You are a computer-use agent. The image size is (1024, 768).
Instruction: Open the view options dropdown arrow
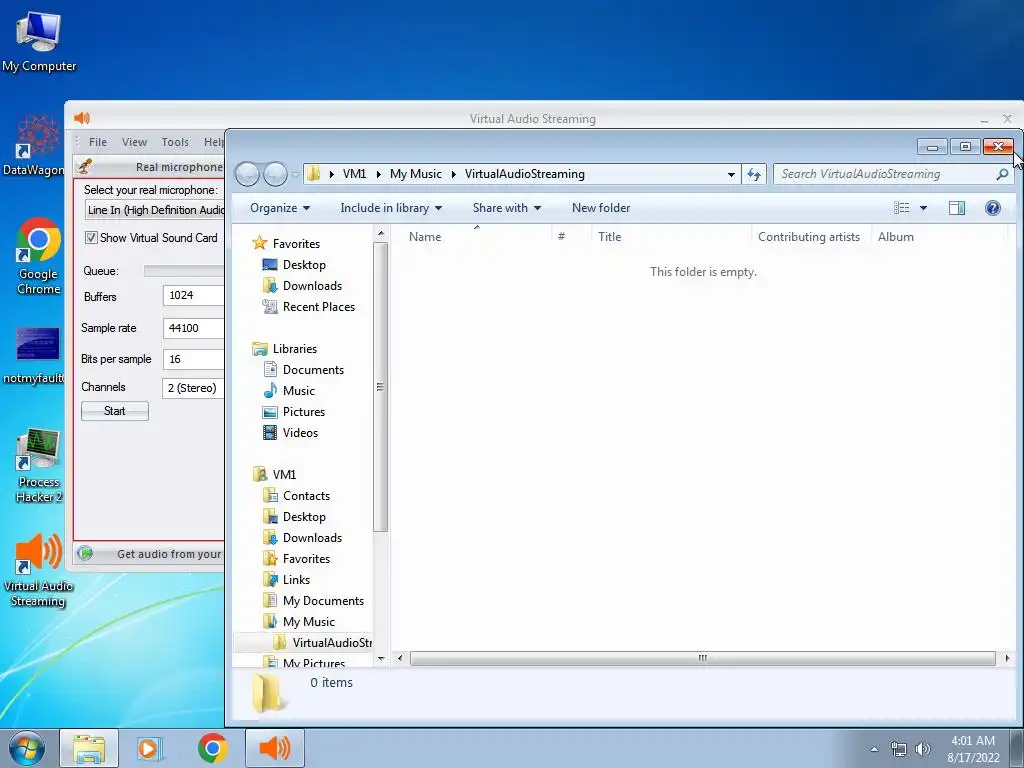pyautogui.click(x=923, y=208)
